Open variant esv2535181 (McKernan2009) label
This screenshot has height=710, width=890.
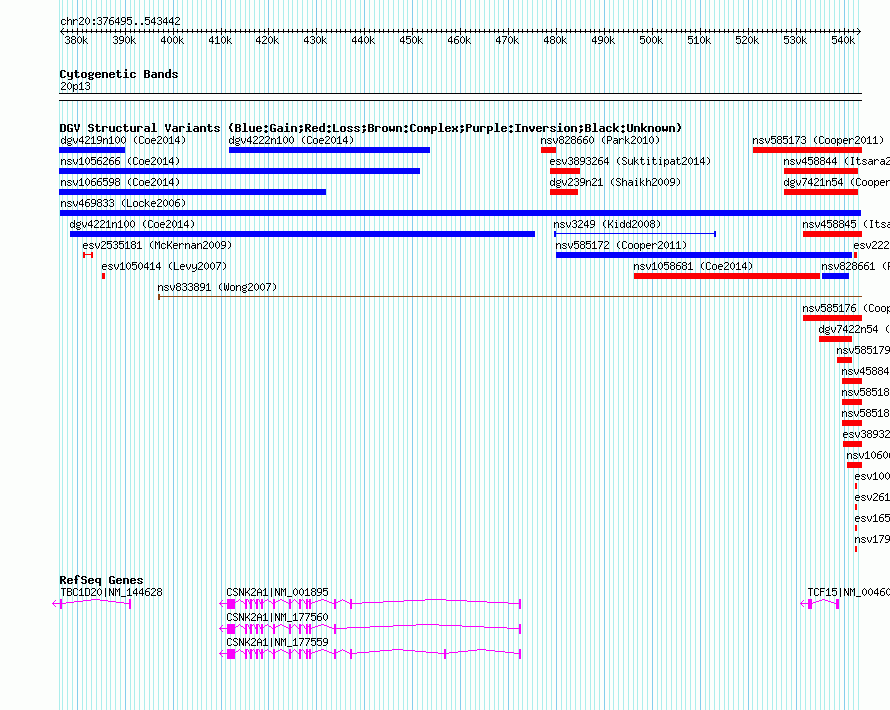[x=157, y=245]
